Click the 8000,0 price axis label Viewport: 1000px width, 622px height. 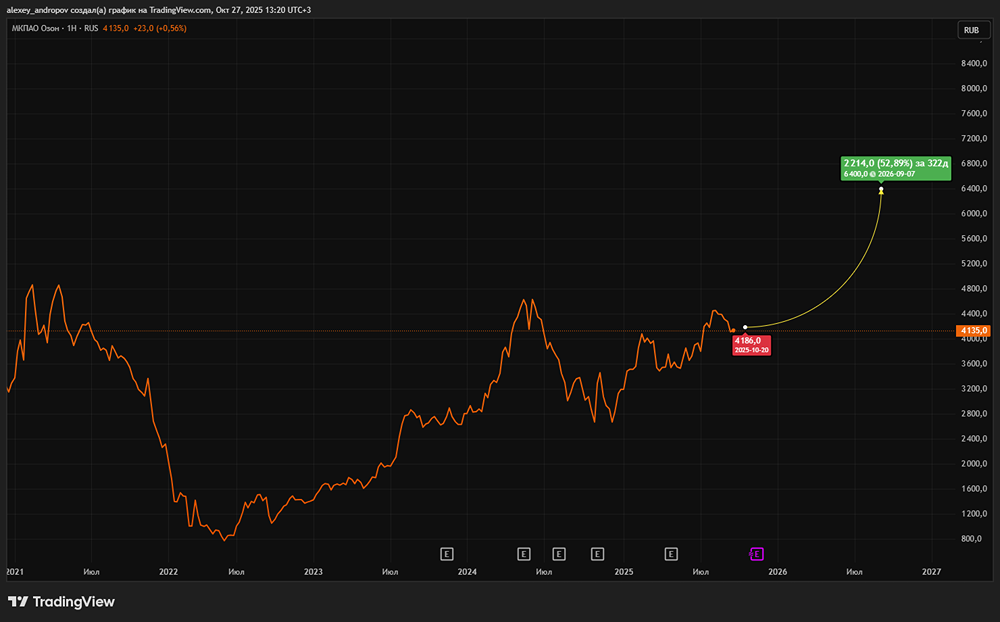pos(974,88)
